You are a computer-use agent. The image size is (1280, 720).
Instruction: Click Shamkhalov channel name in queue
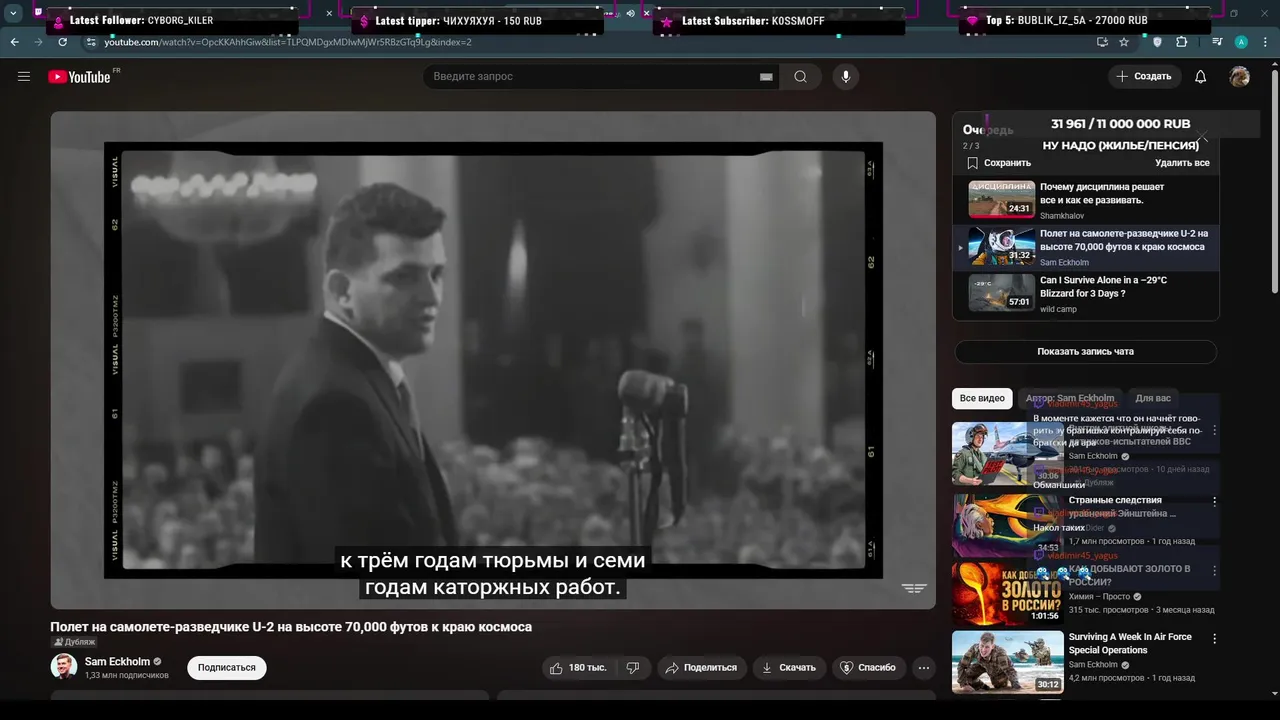(1062, 216)
